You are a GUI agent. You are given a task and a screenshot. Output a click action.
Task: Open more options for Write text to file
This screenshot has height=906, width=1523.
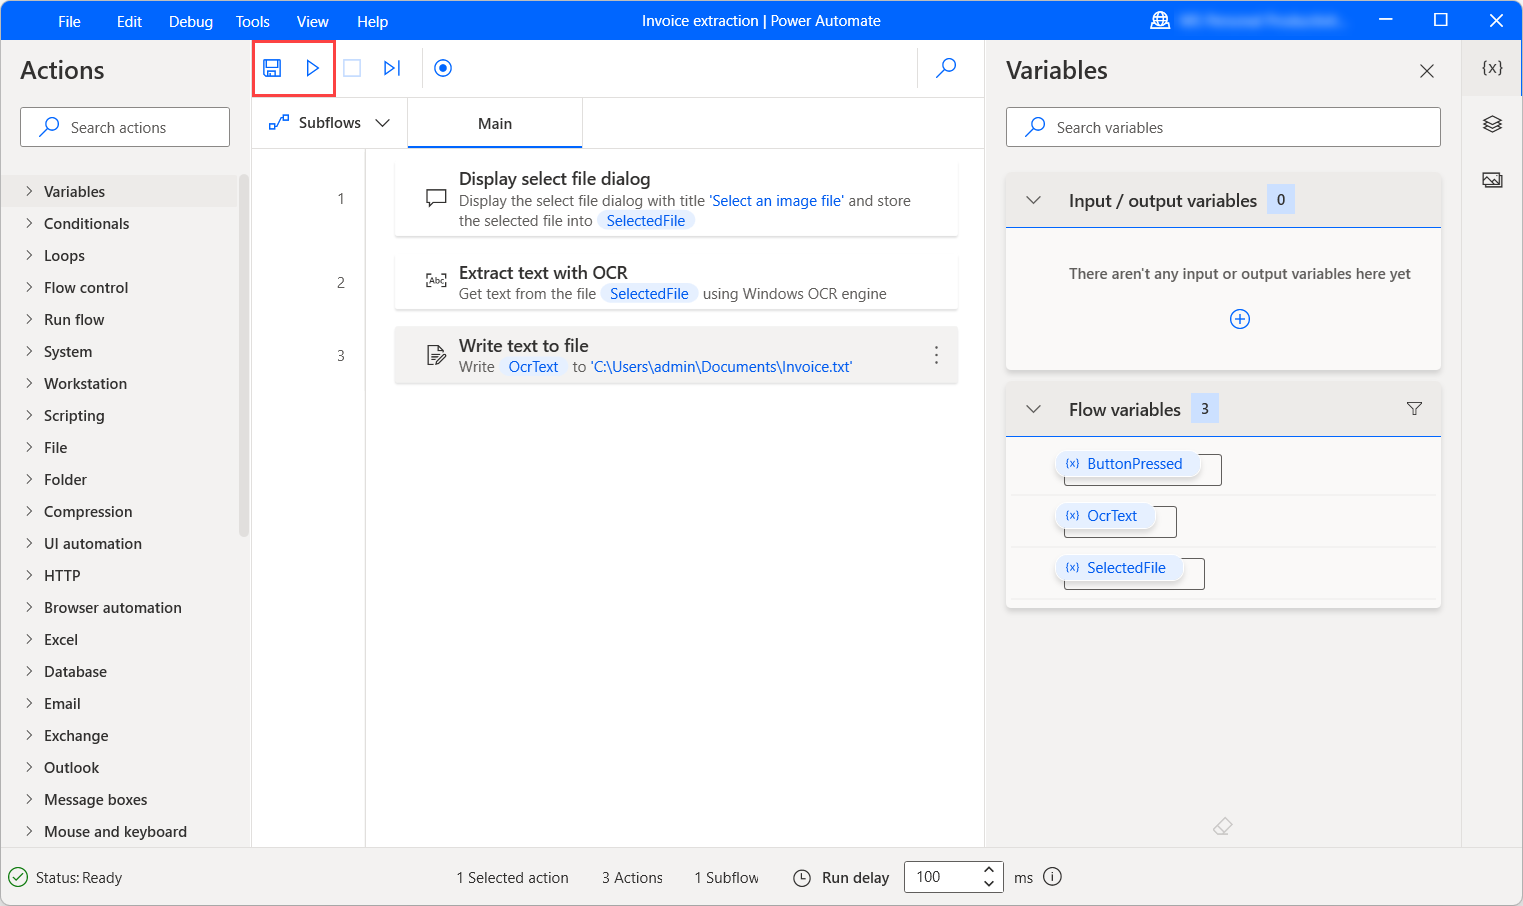[936, 355]
